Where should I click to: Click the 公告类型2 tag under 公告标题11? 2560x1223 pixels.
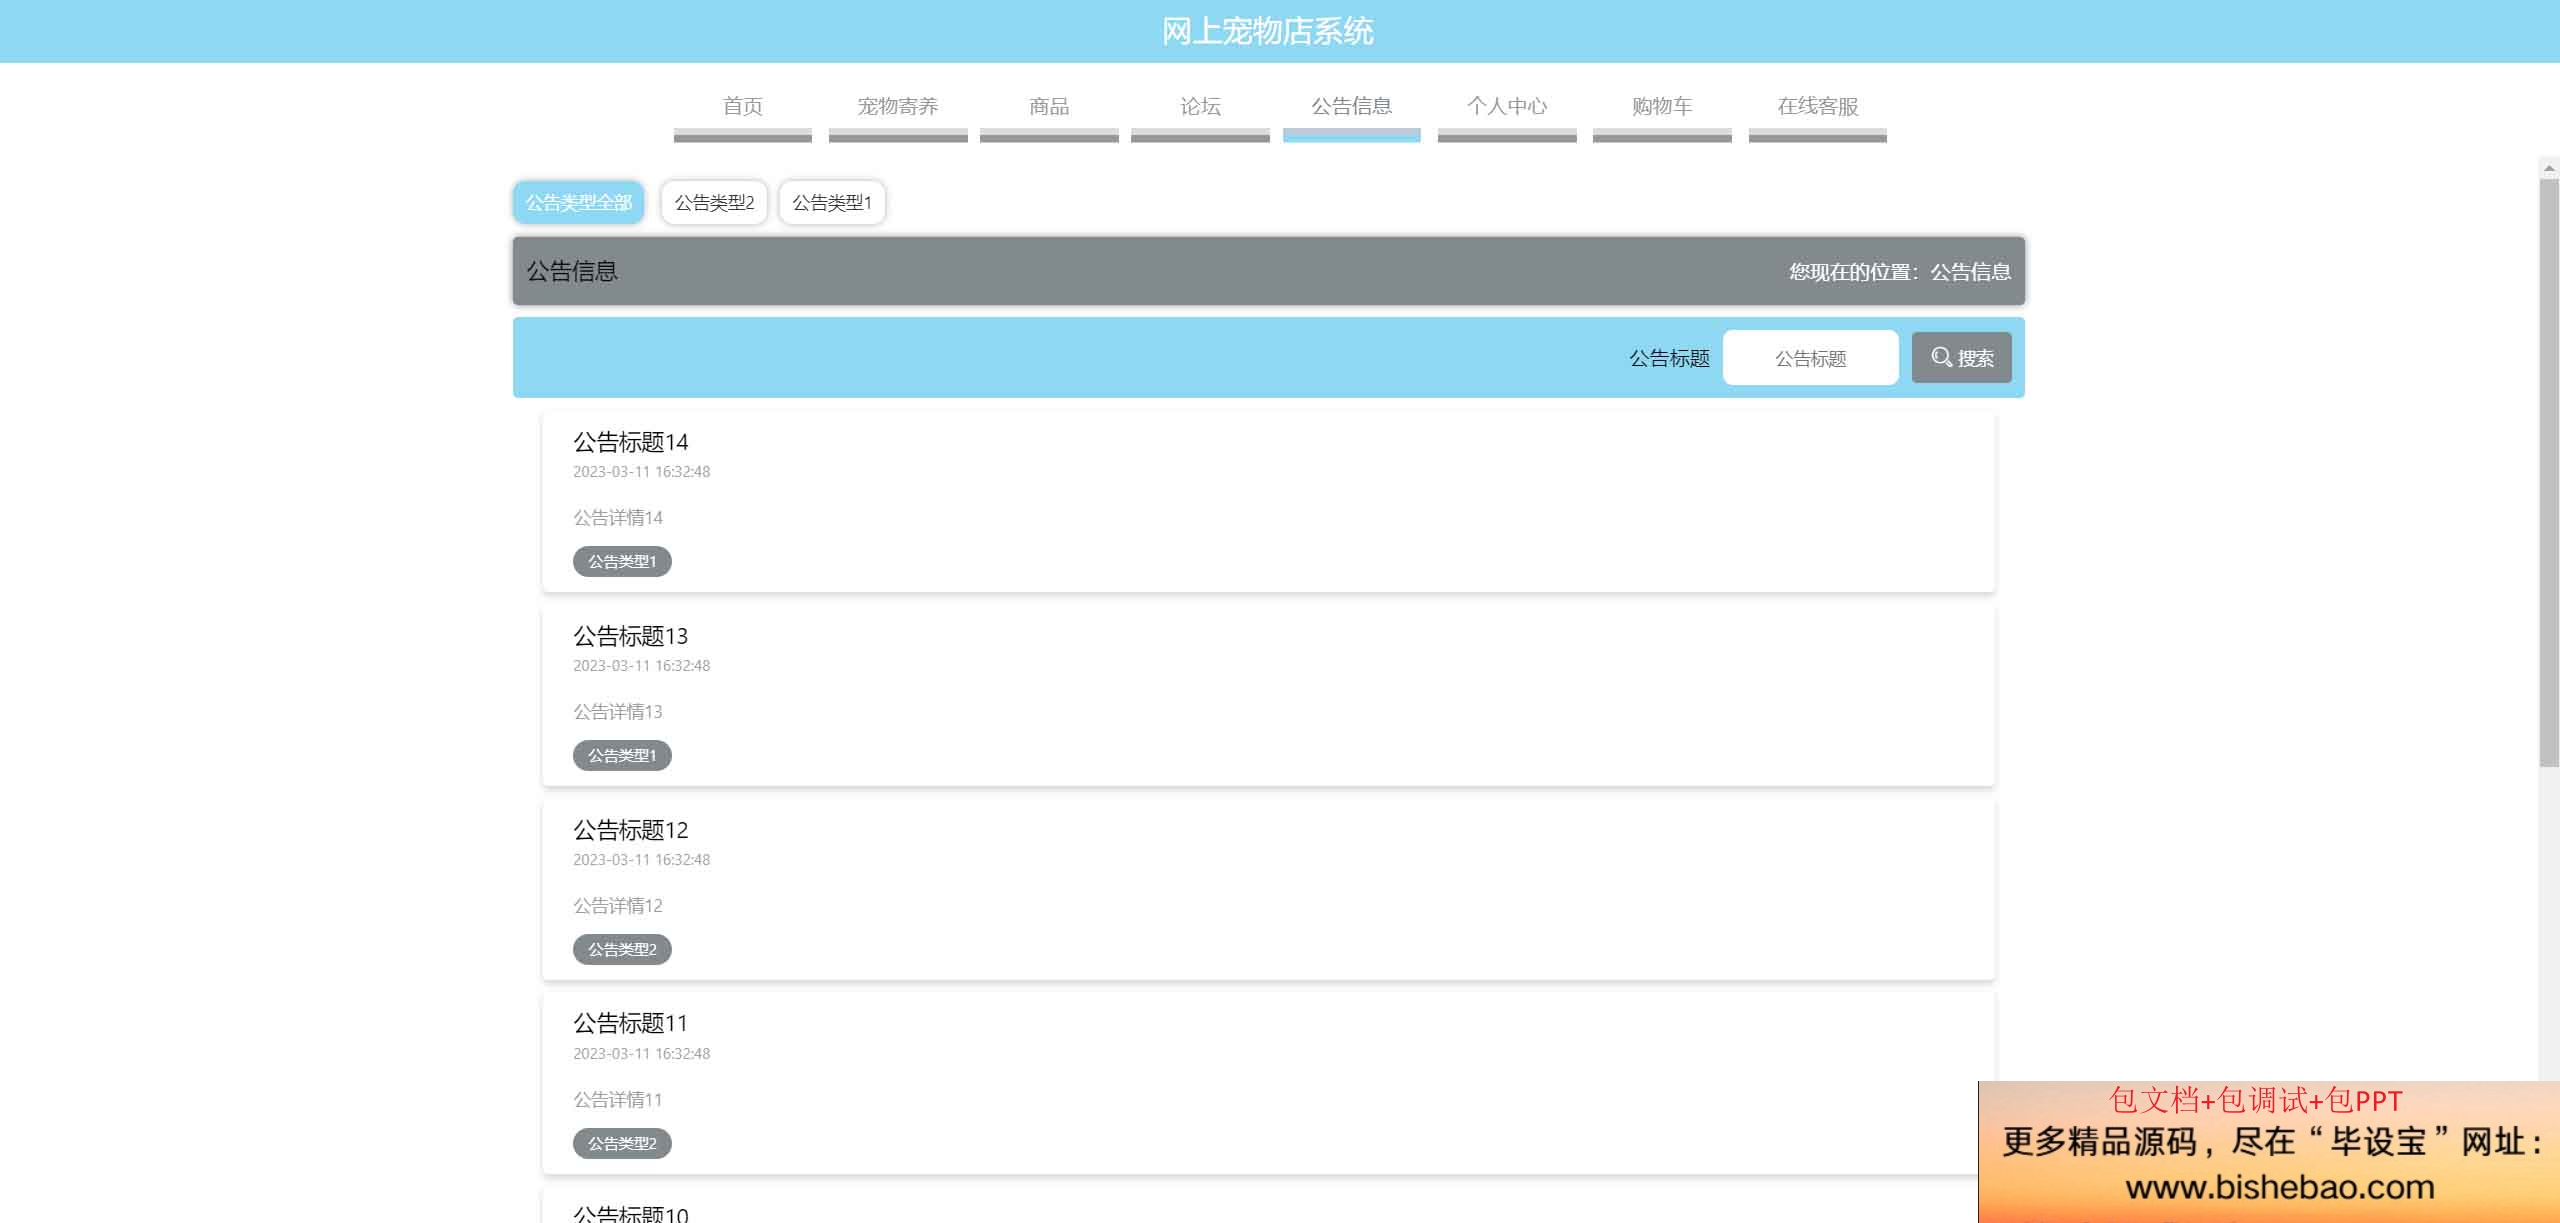(x=622, y=1143)
